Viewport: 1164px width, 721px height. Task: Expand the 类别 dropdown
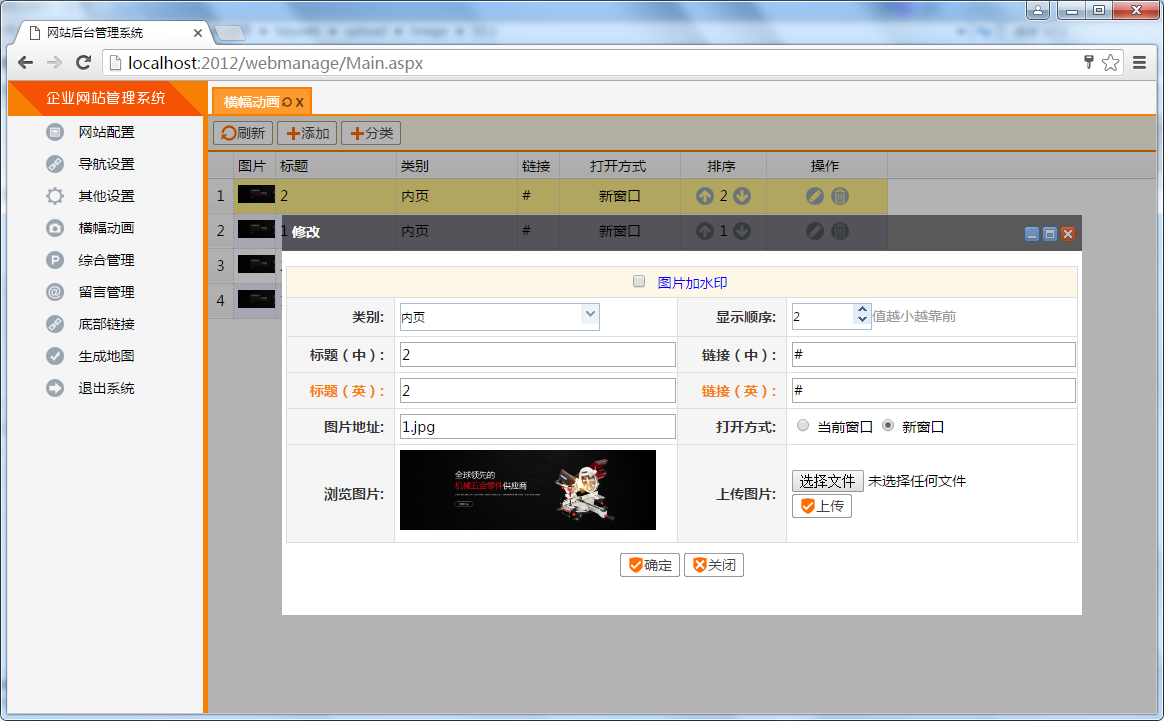(x=589, y=315)
